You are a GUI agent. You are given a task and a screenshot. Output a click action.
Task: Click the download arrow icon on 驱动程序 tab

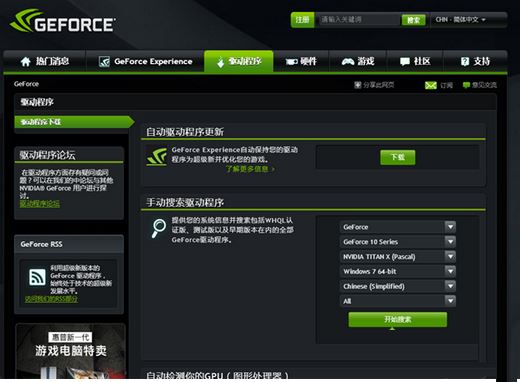[220, 62]
